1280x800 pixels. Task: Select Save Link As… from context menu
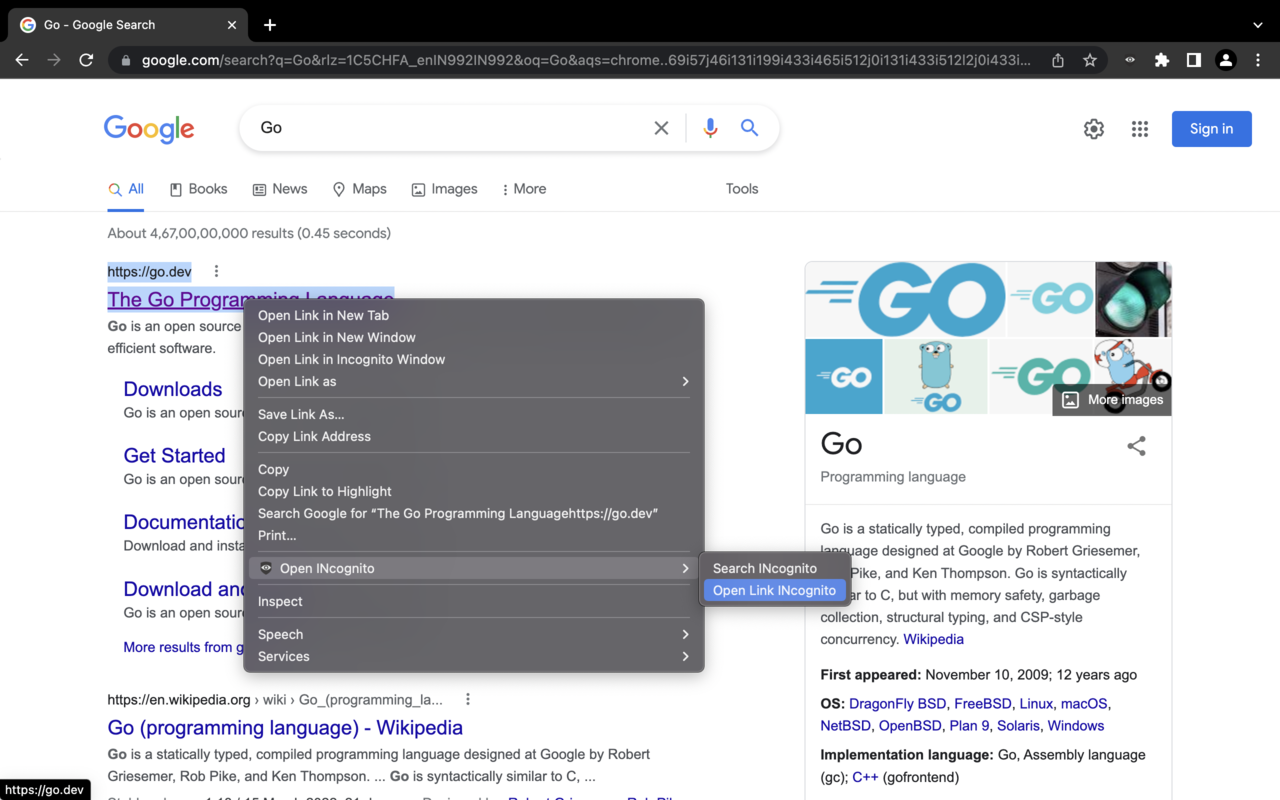(474, 414)
